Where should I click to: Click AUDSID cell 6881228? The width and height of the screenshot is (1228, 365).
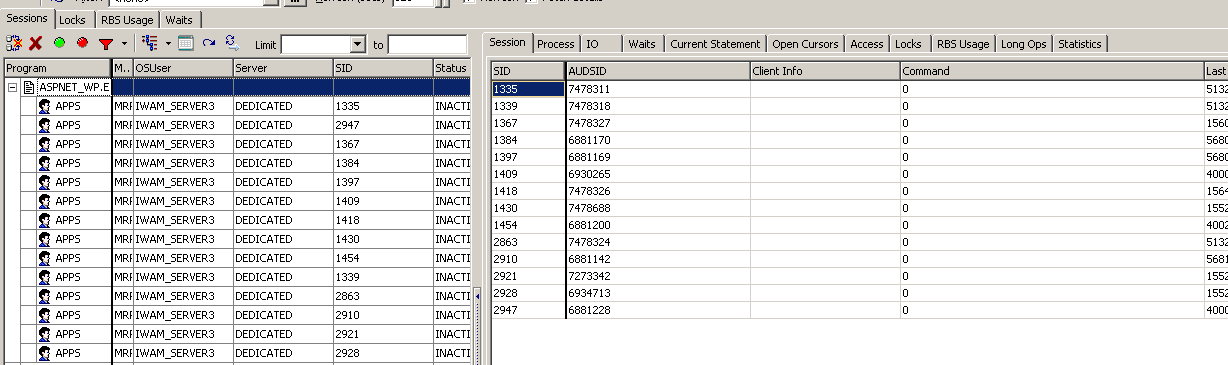(x=658, y=311)
